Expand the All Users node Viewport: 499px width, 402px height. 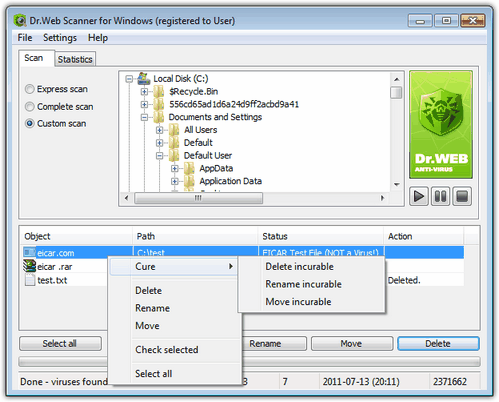[x=160, y=130]
